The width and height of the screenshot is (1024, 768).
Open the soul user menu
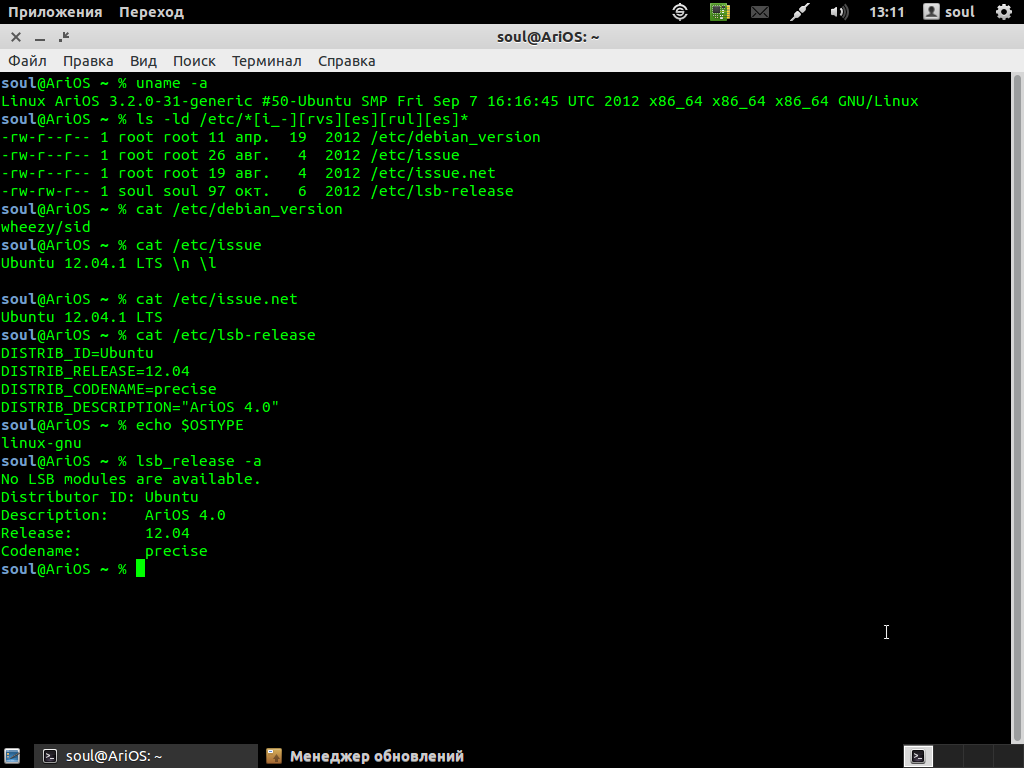click(949, 12)
